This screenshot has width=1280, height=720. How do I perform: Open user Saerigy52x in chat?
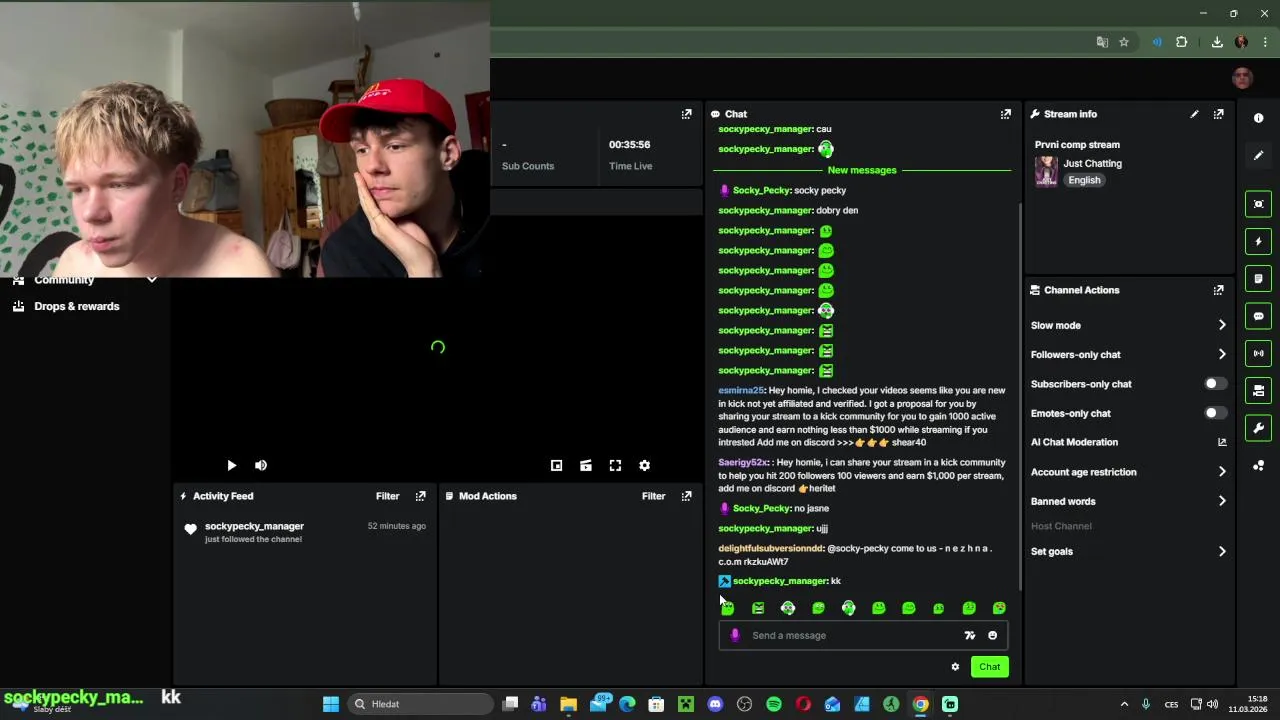(x=743, y=463)
